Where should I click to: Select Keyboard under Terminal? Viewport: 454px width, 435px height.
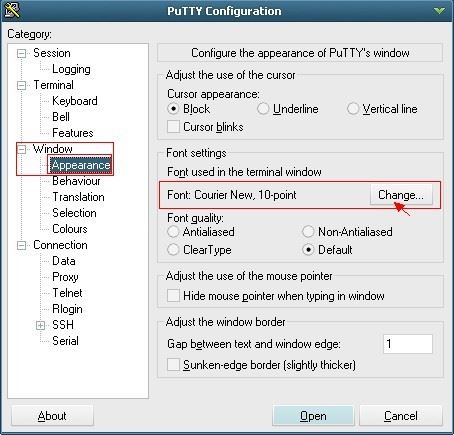[x=75, y=101]
